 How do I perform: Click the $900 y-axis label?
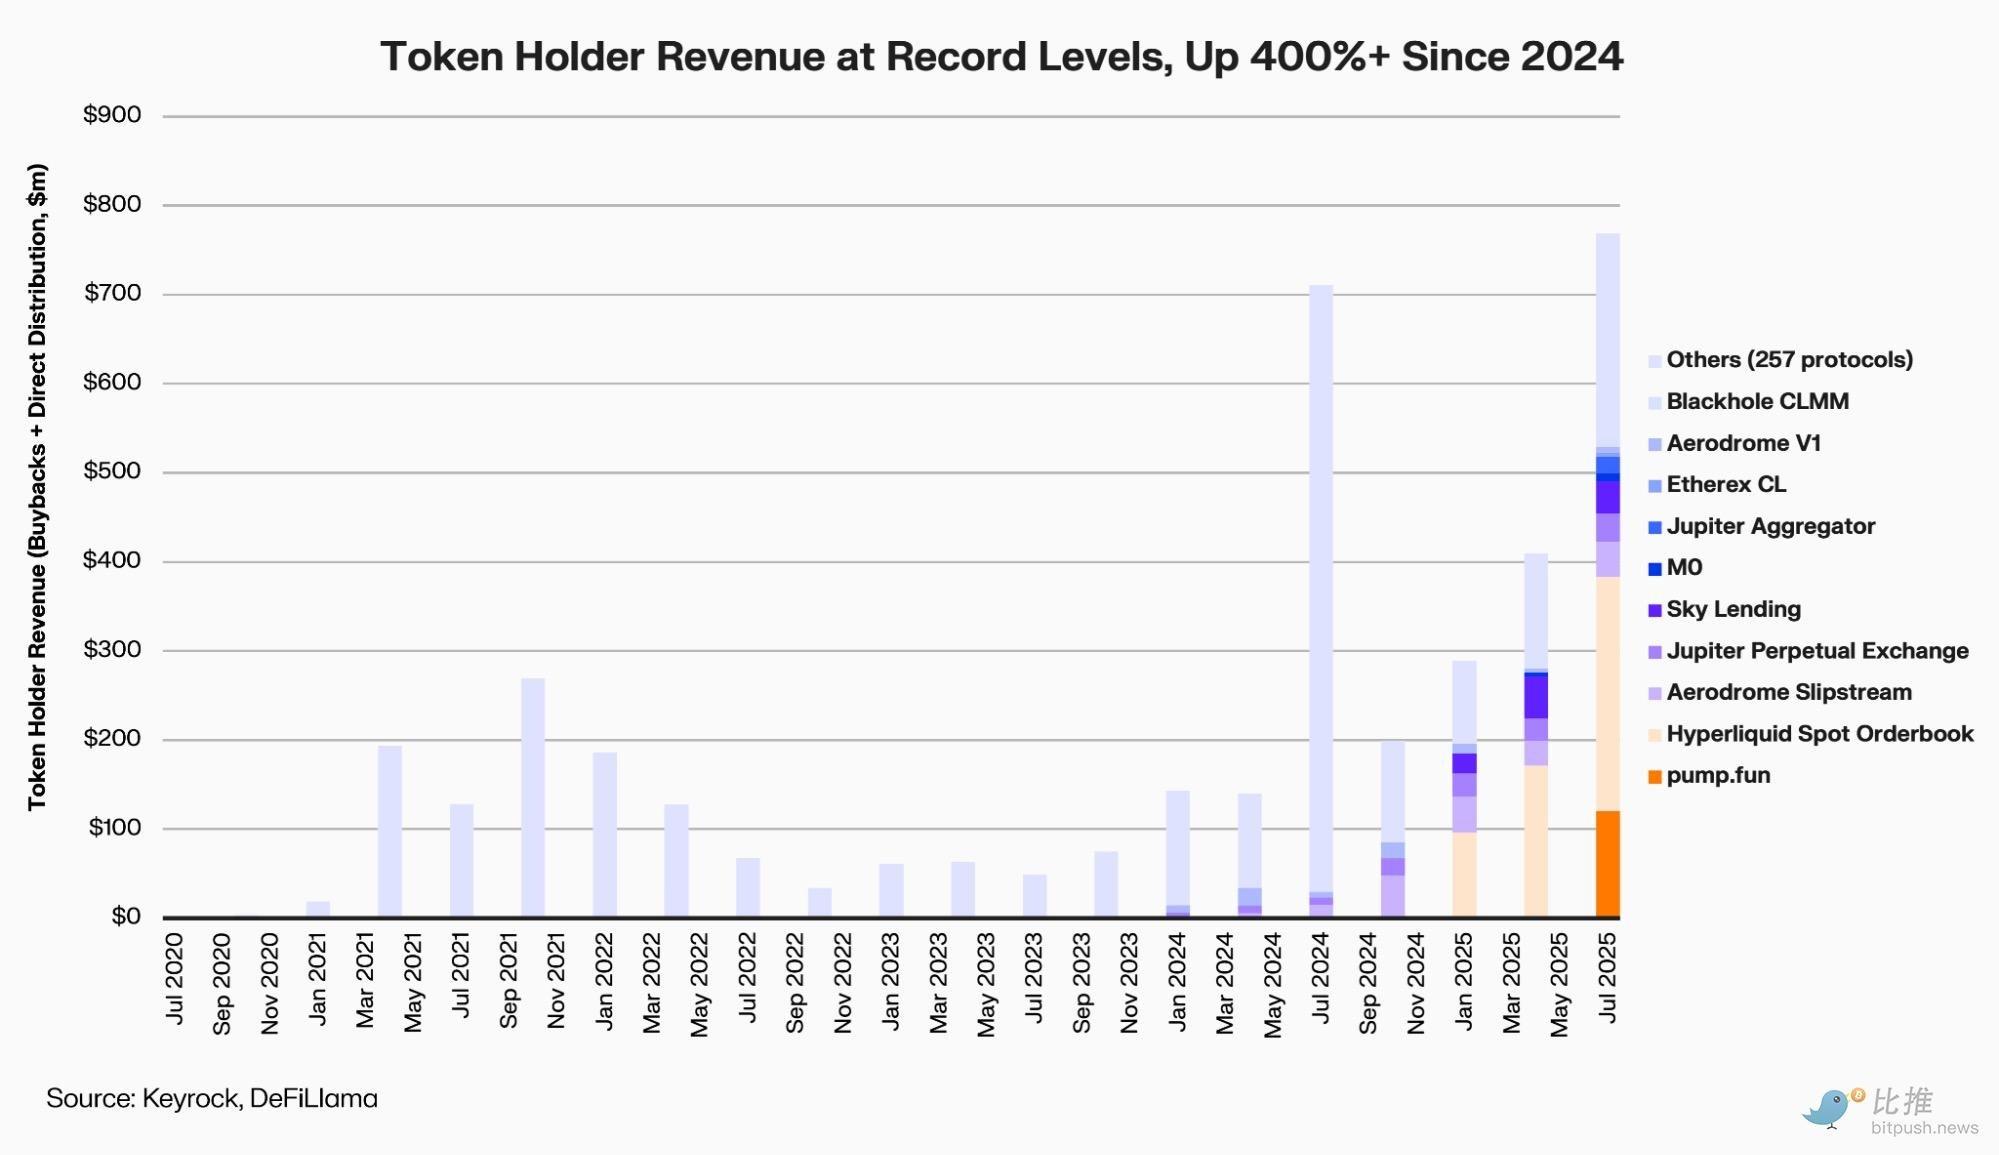tap(112, 115)
